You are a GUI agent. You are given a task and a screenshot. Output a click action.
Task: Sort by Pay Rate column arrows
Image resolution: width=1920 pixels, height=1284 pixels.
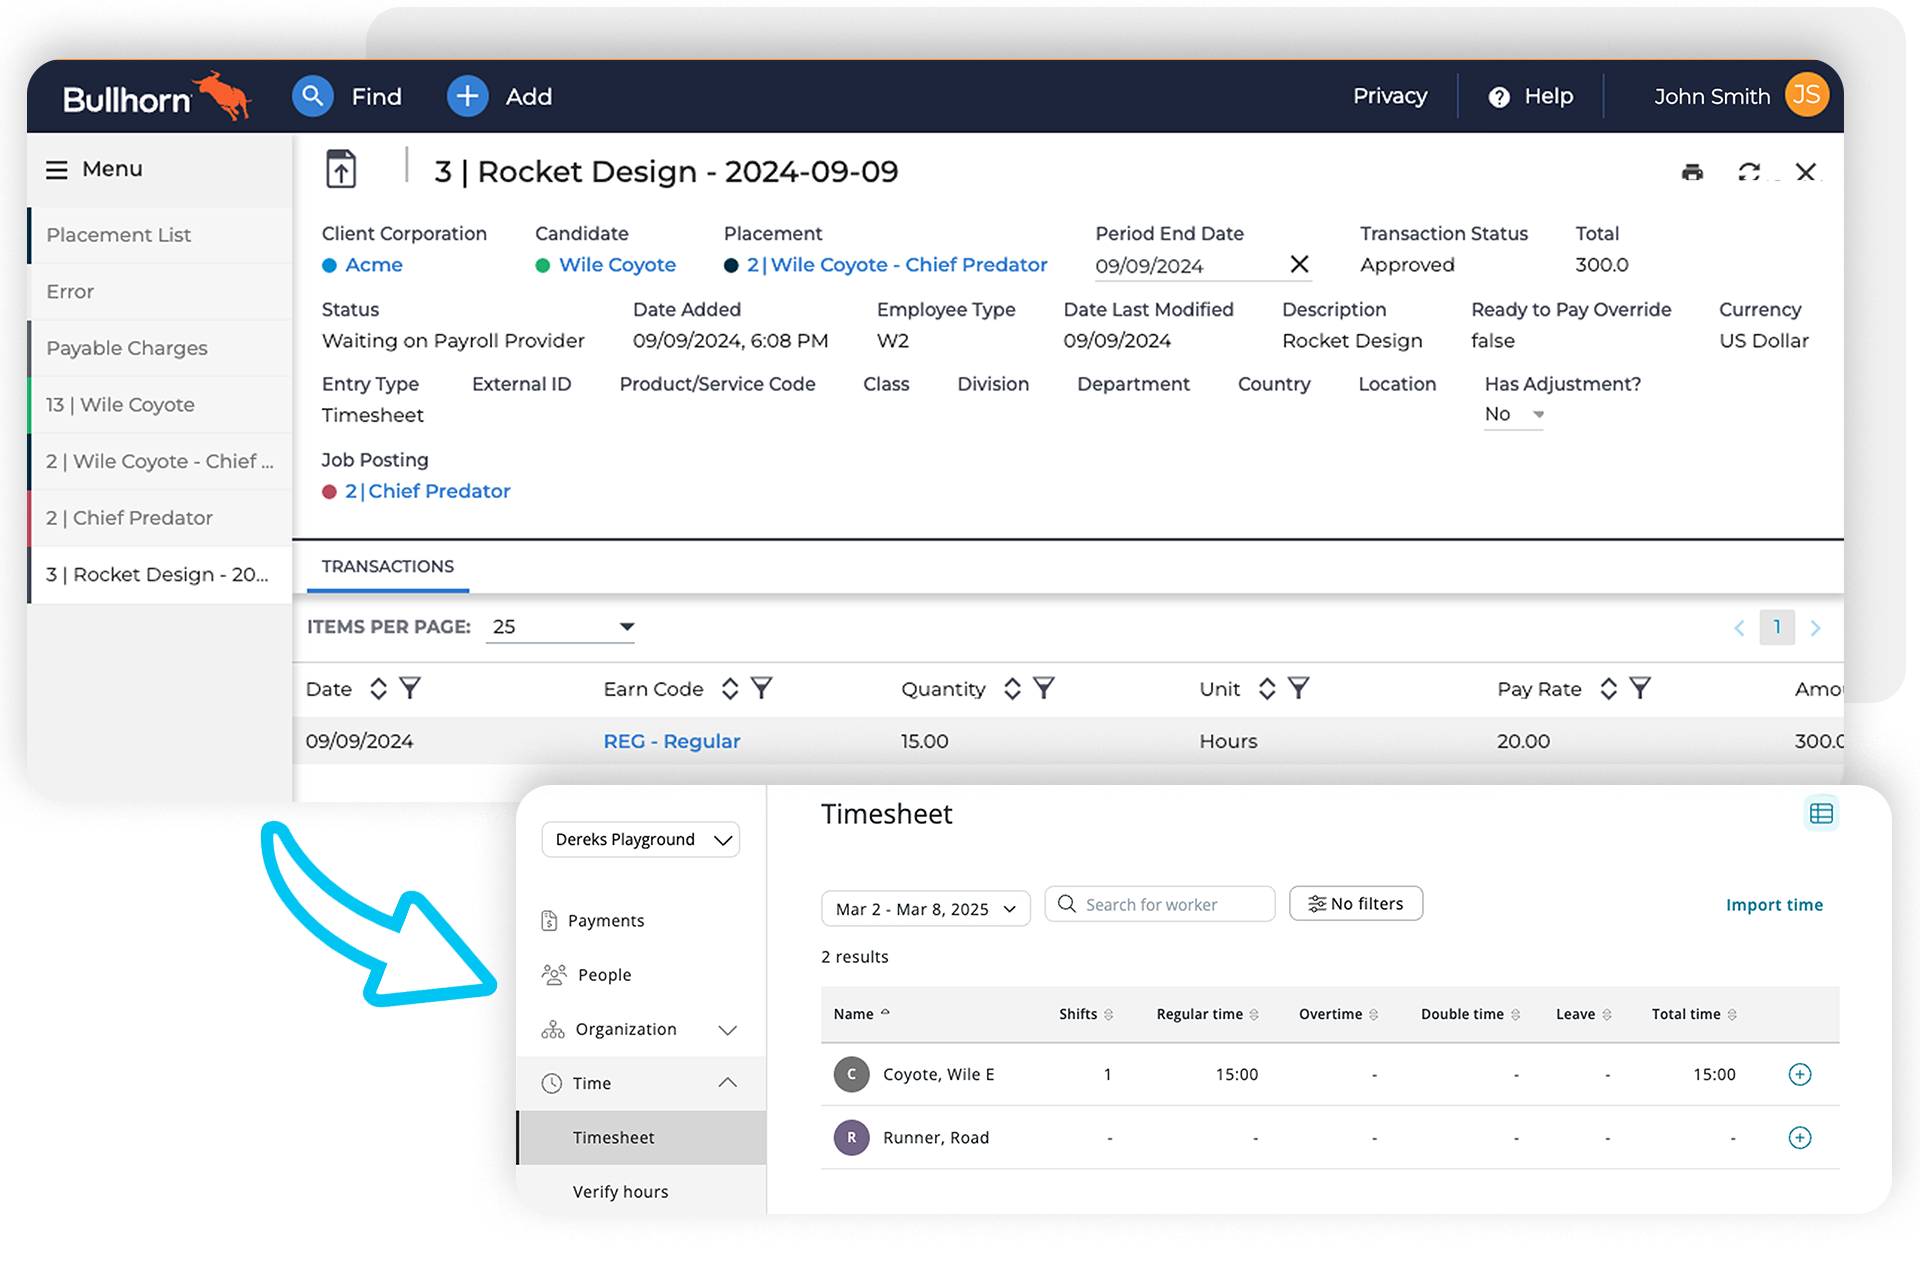(x=1608, y=688)
